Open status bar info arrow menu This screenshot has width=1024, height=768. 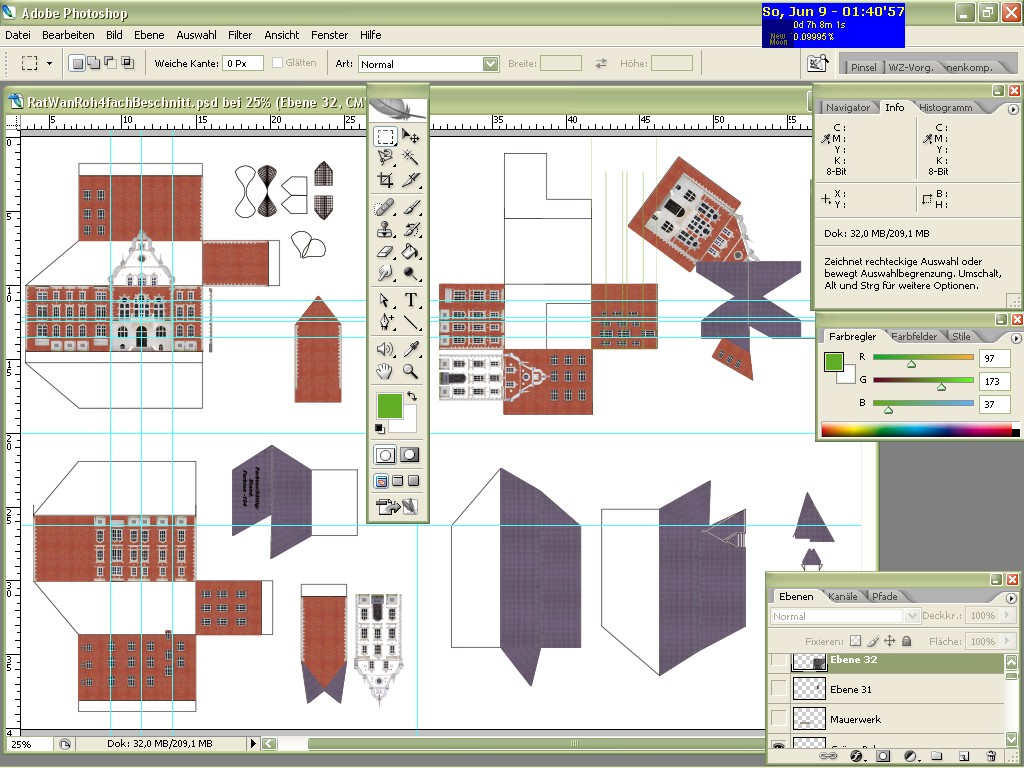tap(253, 743)
